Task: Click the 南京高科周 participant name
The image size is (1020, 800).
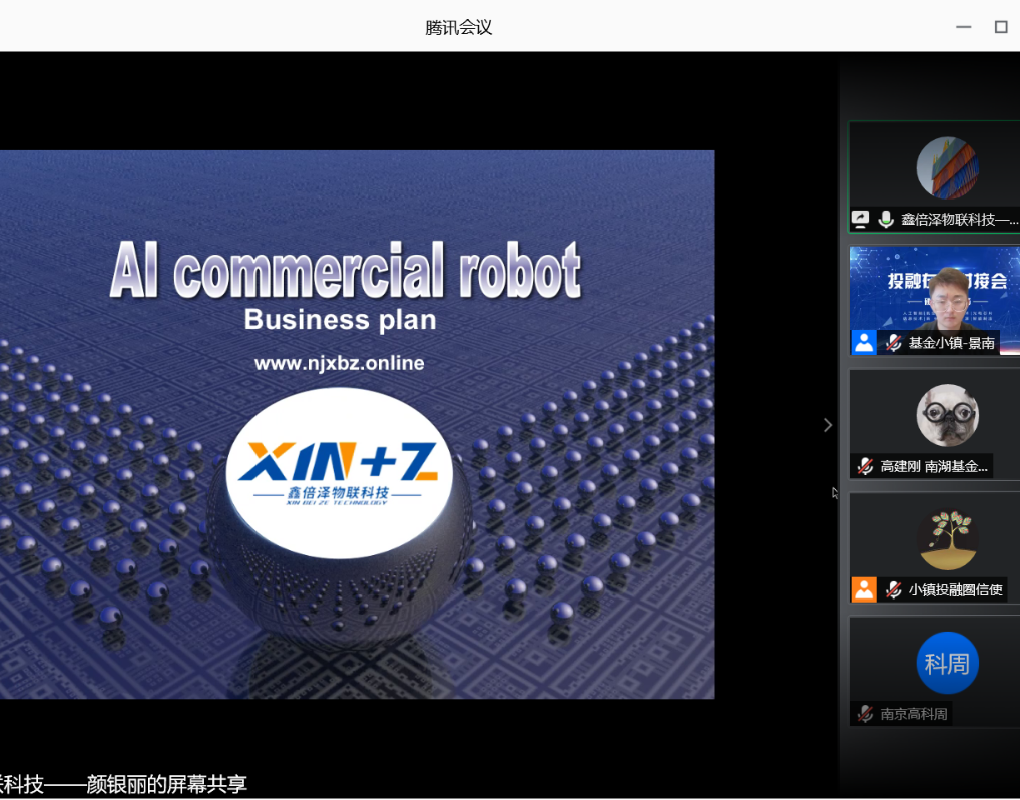Action: [913, 714]
